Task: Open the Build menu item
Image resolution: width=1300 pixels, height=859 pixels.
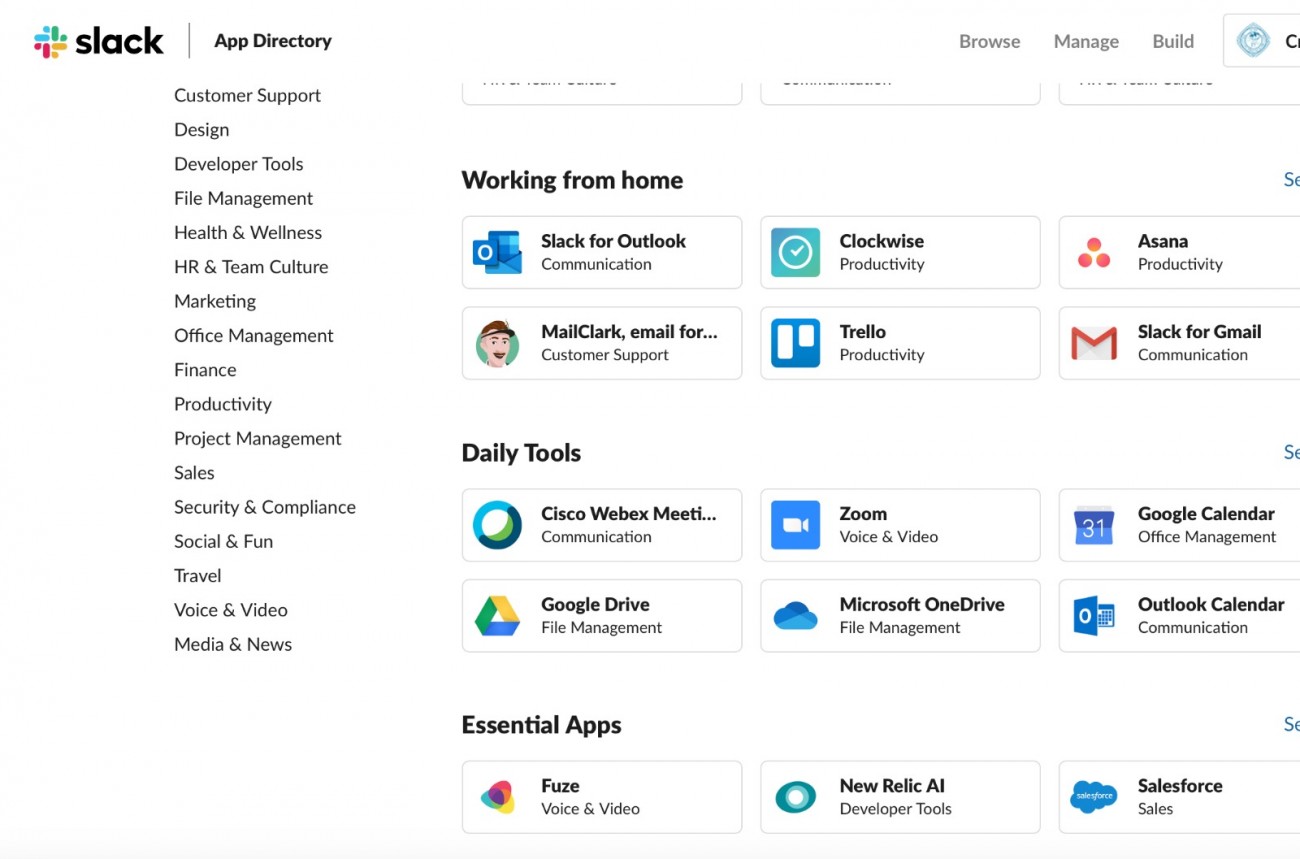Action: coord(1173,41)
